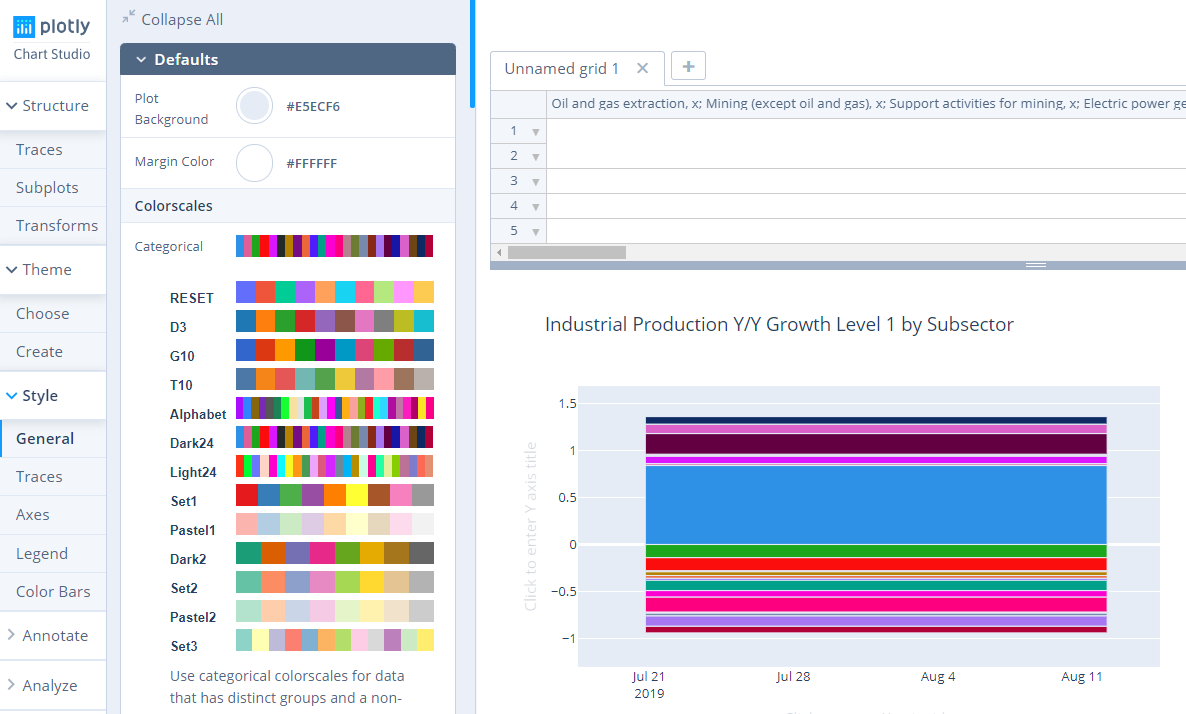The width and height of the screenshot is (1186, 714).
Task: Open row 3 dropdown arrow in grid
Action: (536, 182)
